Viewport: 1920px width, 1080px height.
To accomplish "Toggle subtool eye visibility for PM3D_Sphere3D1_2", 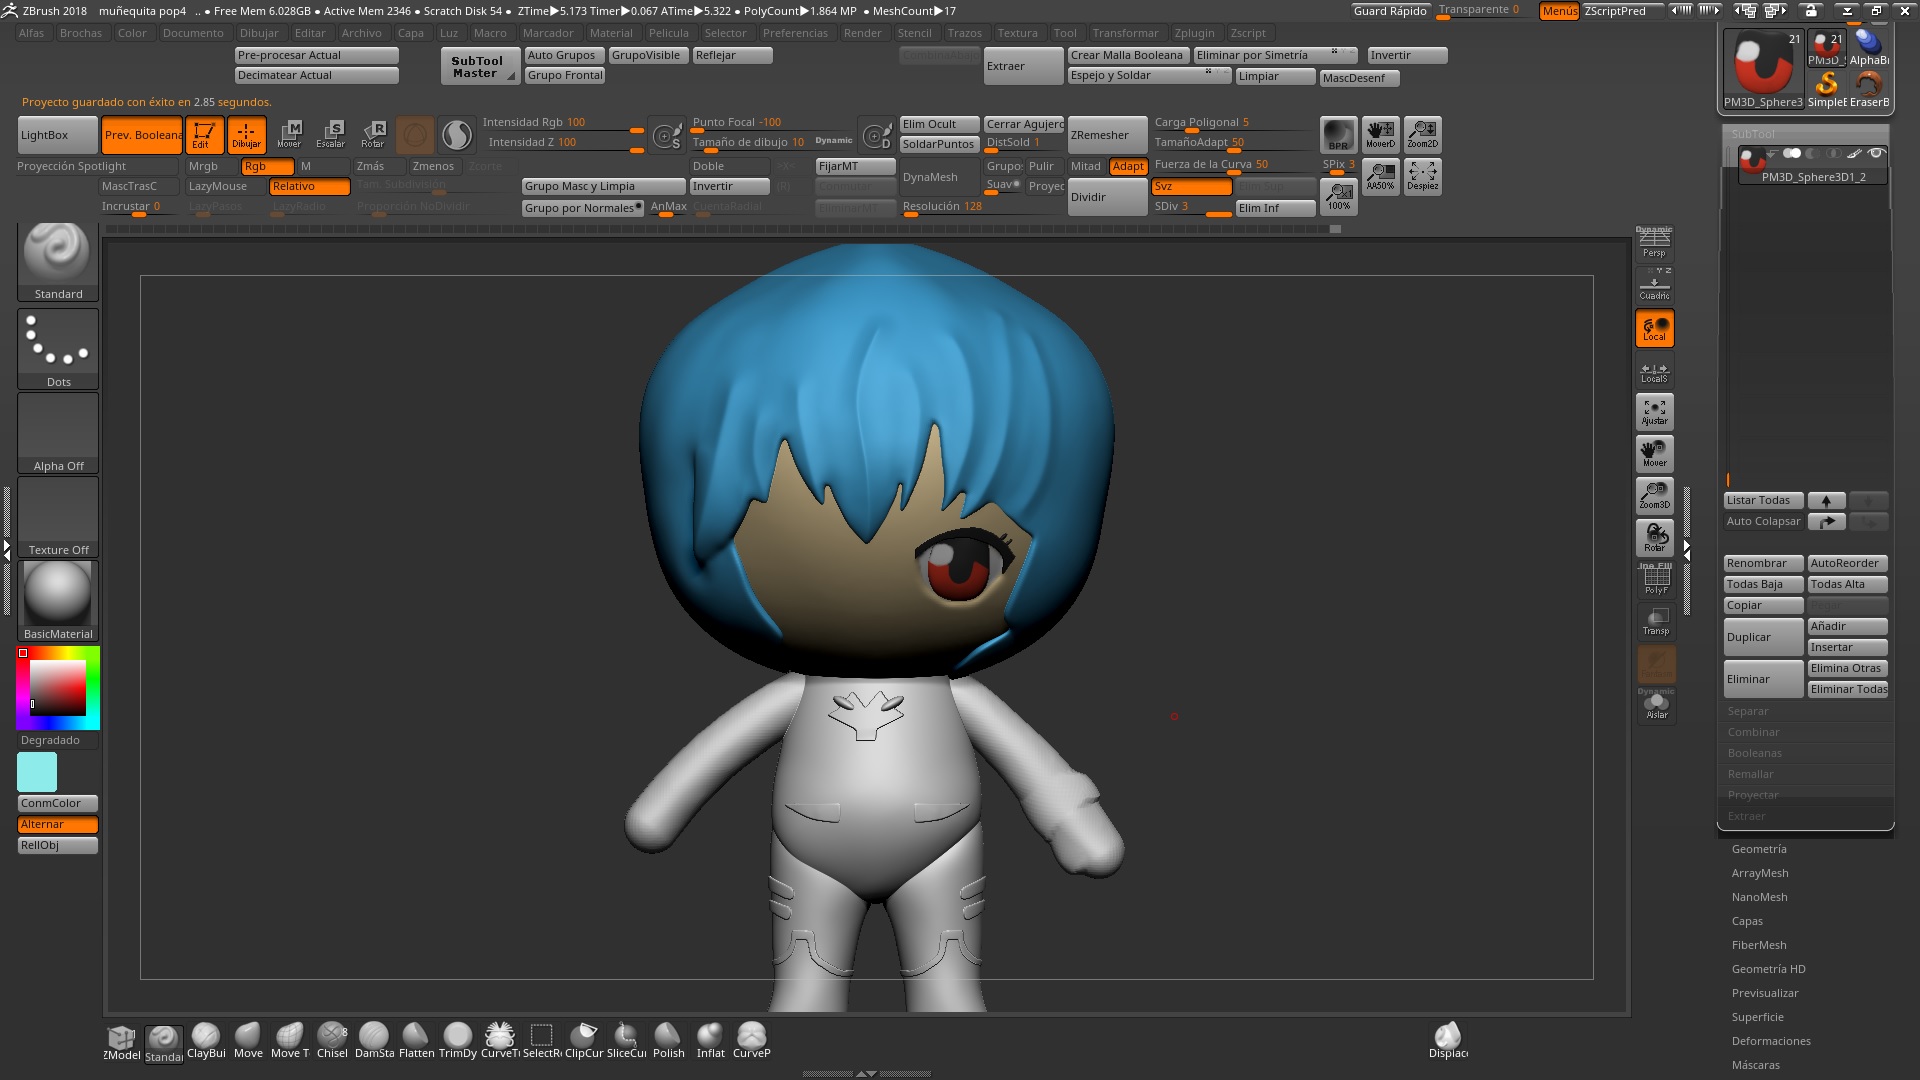I will (x=1876, y=153).
